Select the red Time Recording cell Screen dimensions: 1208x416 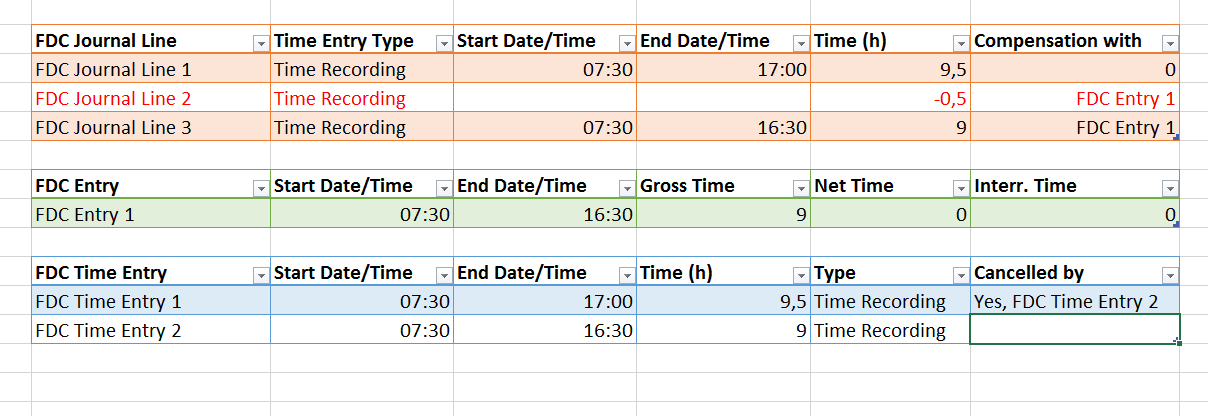[x=361, y=98]
